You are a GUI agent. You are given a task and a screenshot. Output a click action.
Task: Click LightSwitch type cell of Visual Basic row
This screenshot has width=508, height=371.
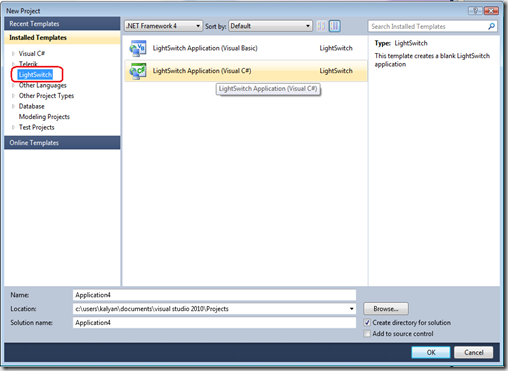click(336, 48)
